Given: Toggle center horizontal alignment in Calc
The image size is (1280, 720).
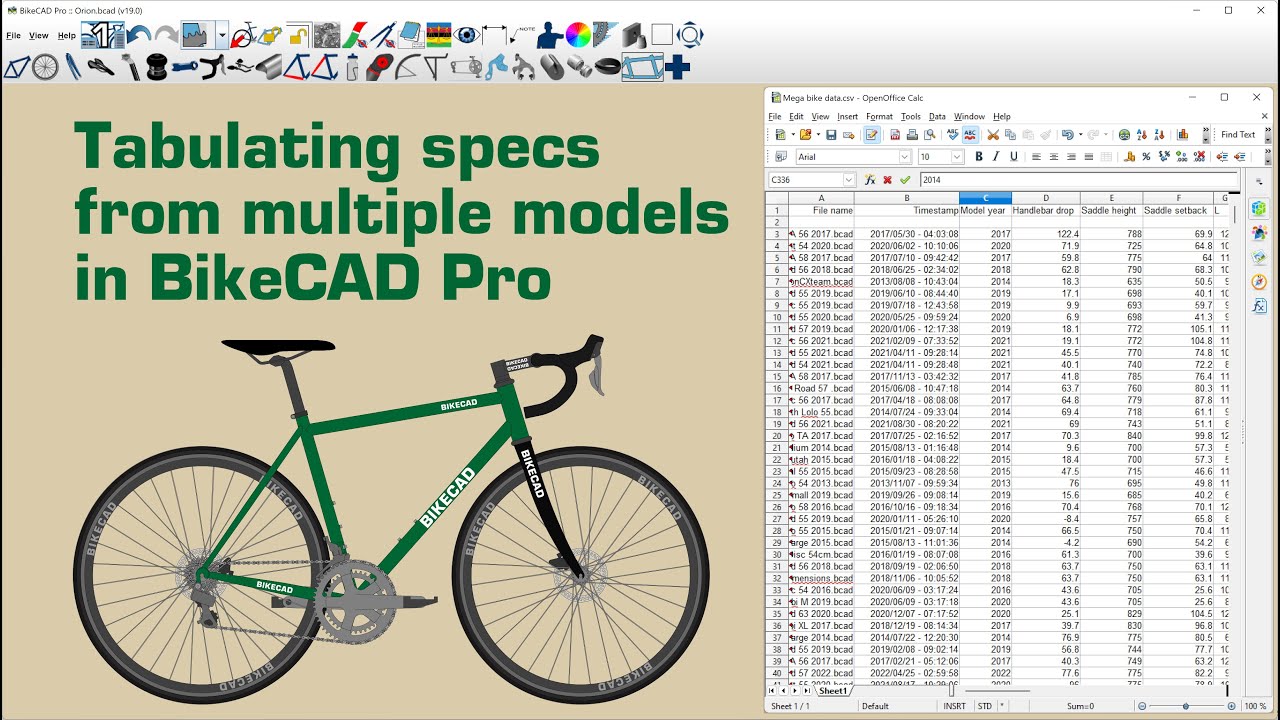Looking at the screenshot, I should coord(1053,157).
